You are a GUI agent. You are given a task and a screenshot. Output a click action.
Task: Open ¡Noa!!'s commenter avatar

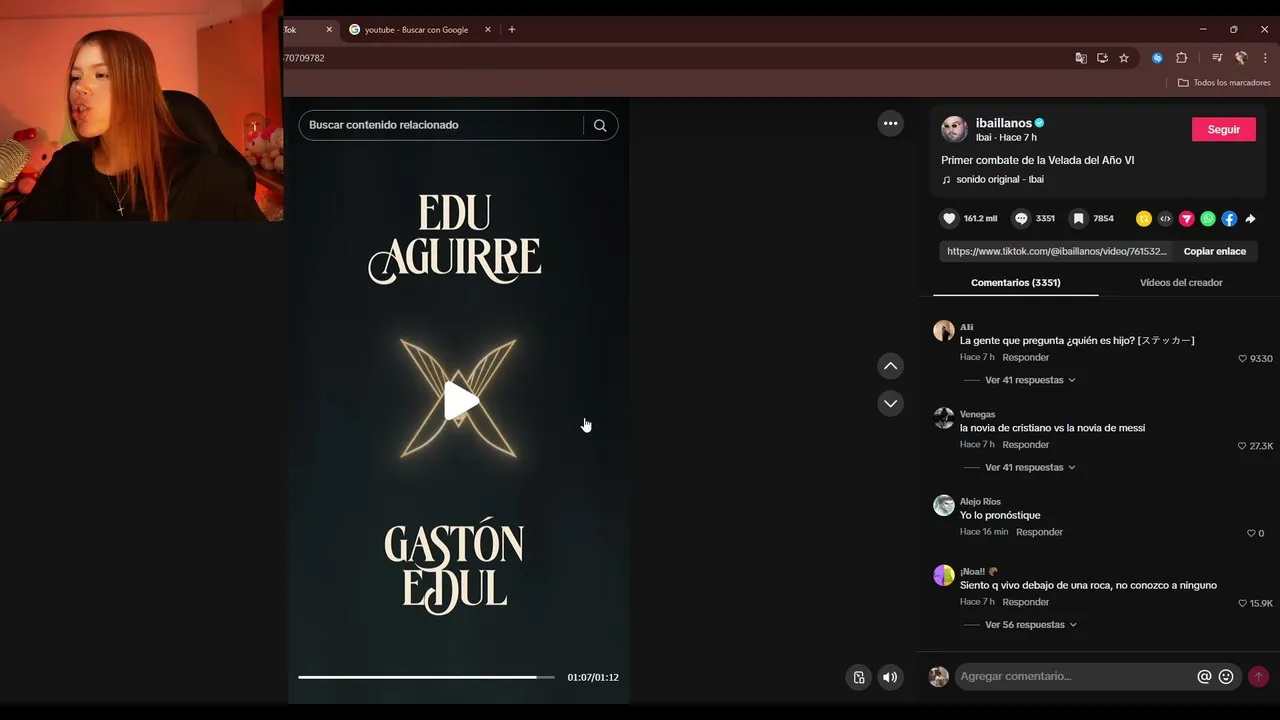pyautogui.click(x=944, y=575)
